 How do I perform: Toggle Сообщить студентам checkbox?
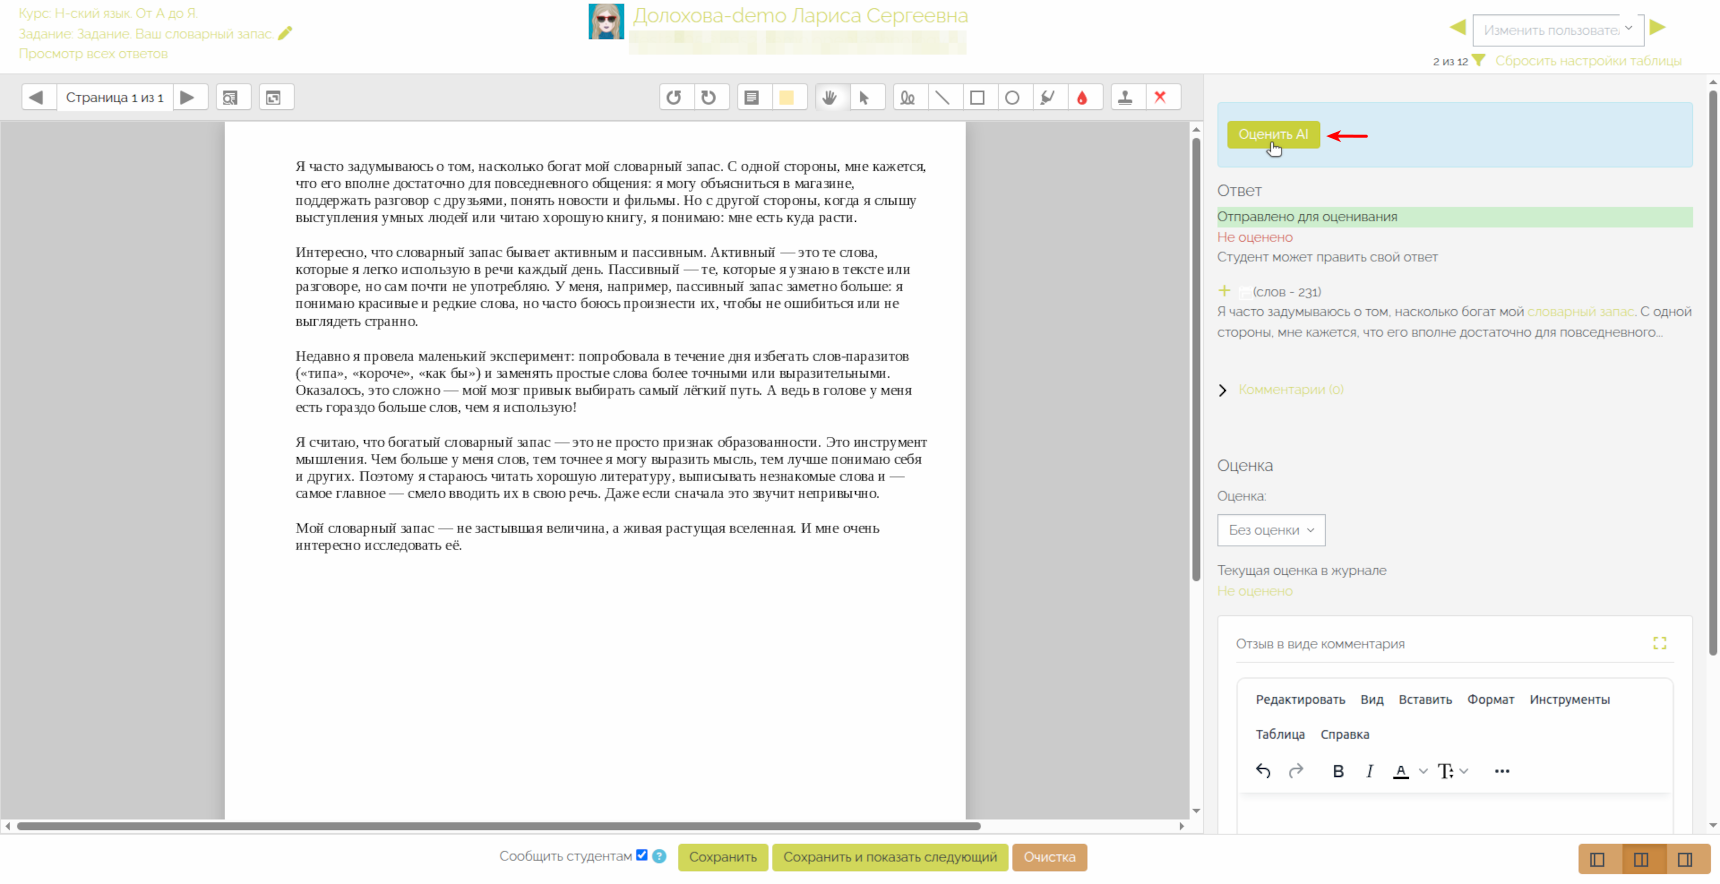[x=642, y=855]
